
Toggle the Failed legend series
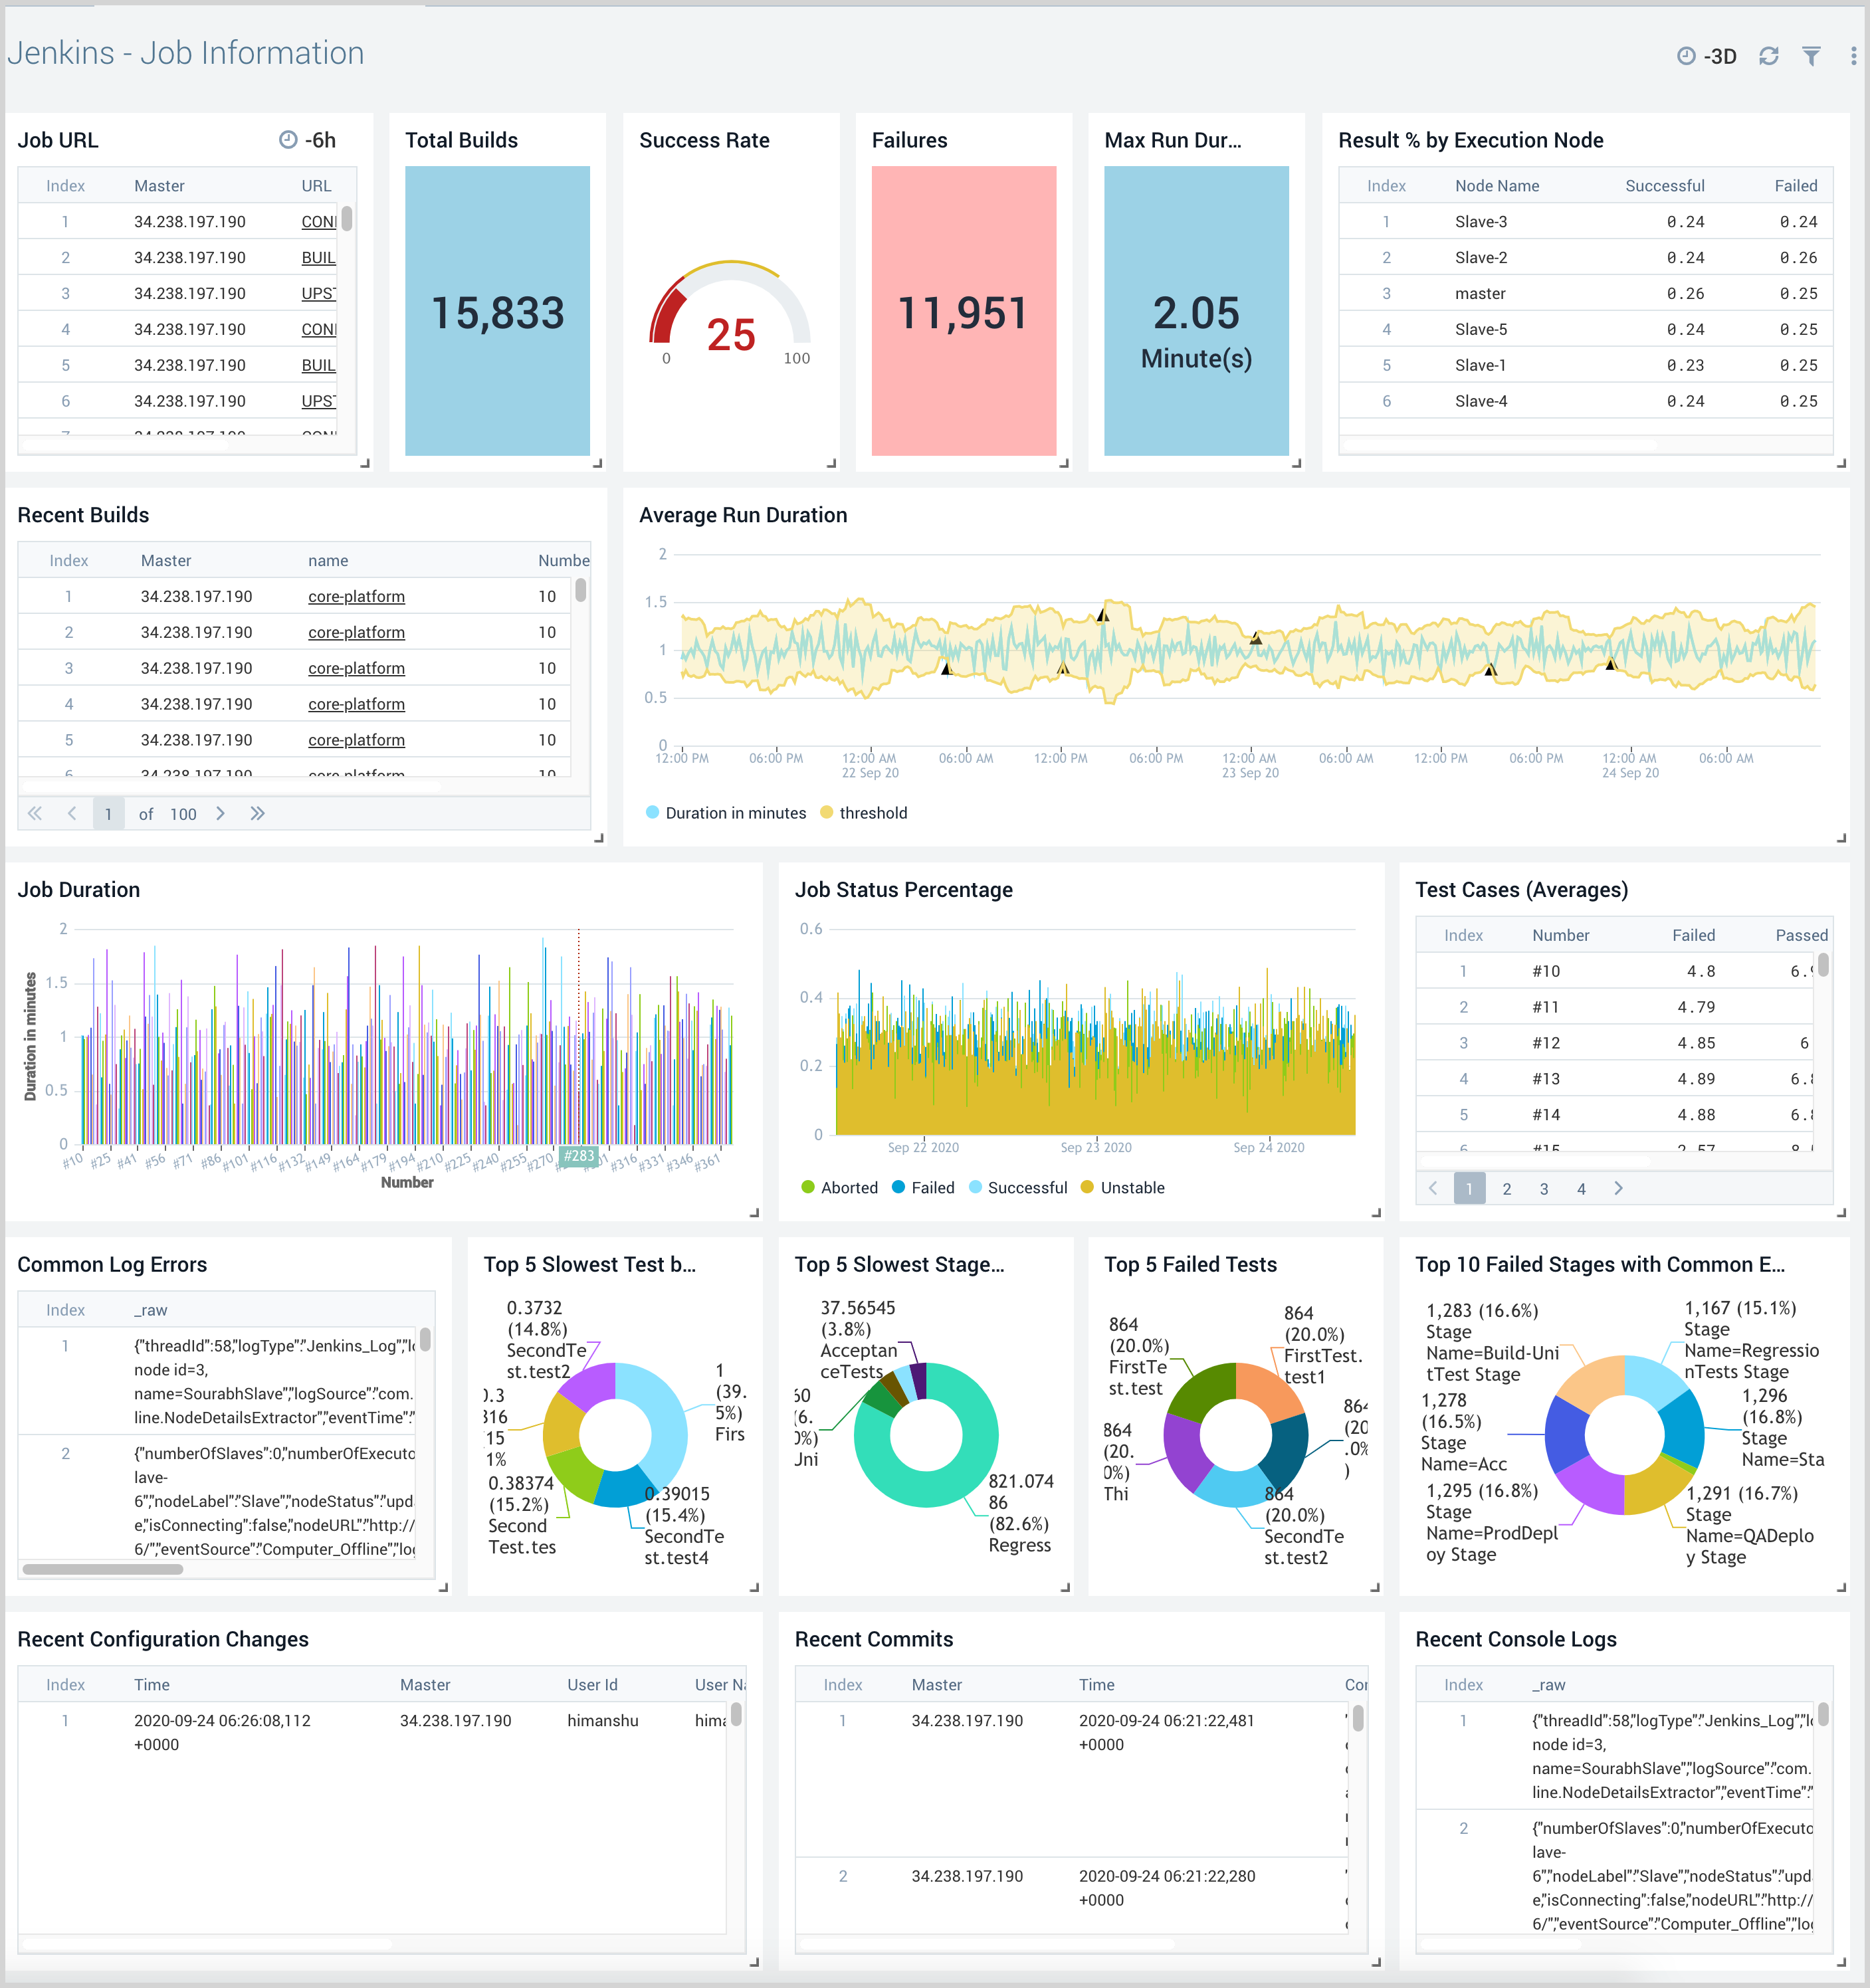coord(932,1187)
